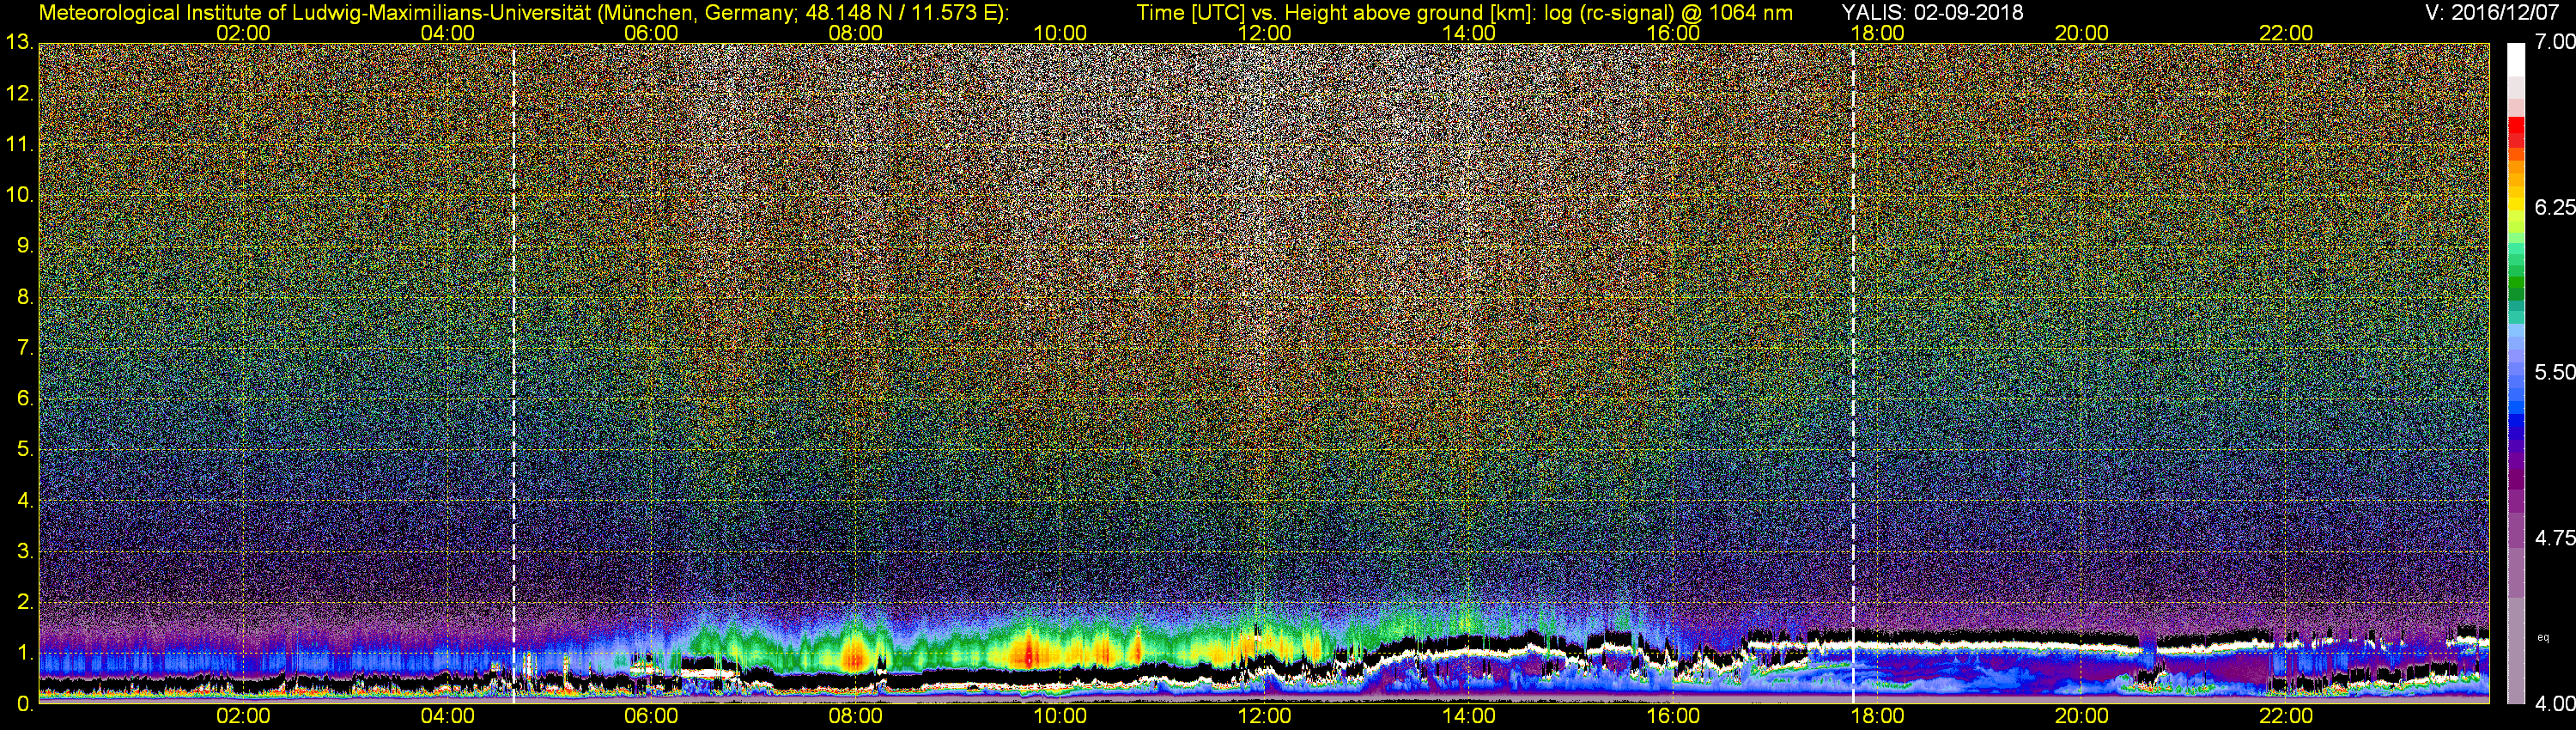Click the height axis label 12
Screen dimensions: 2576x730
click(x=19, y=94)
